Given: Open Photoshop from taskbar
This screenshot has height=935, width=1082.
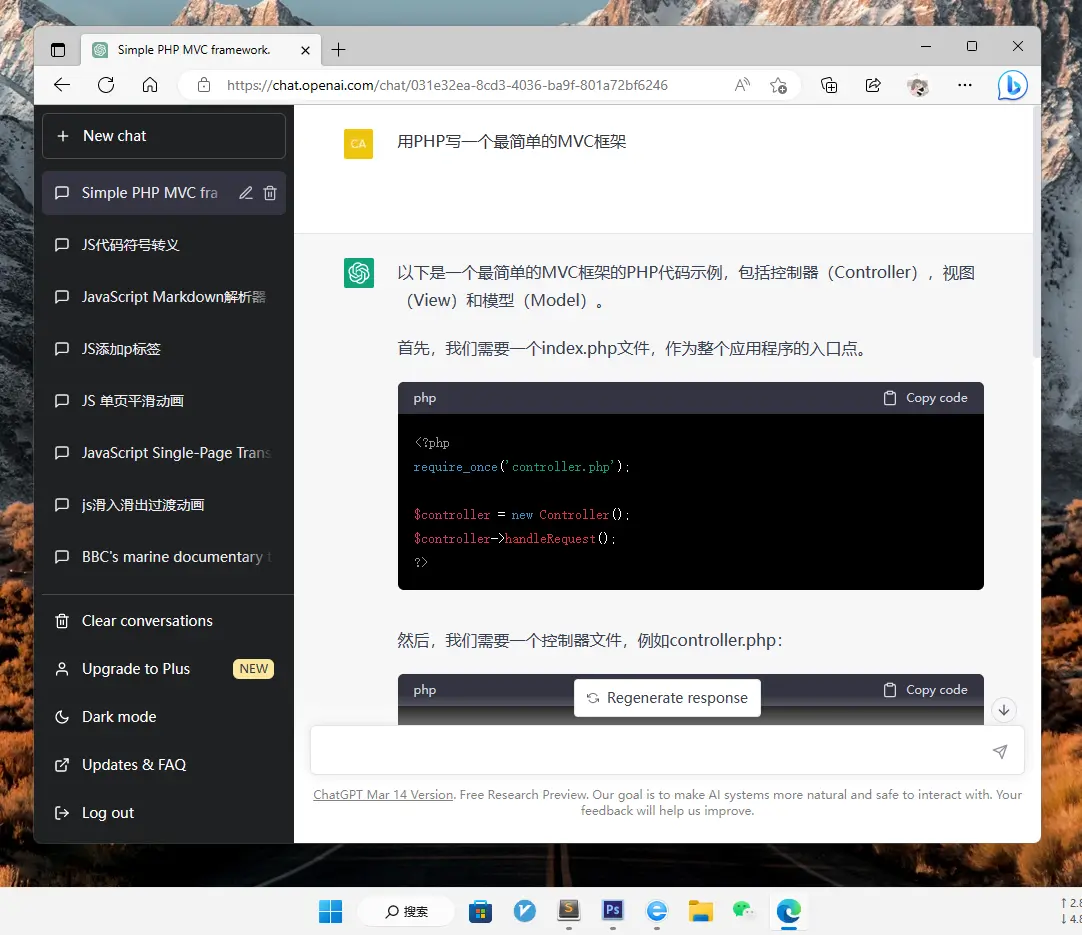Looking at the screenshot, I should point(613,911).
